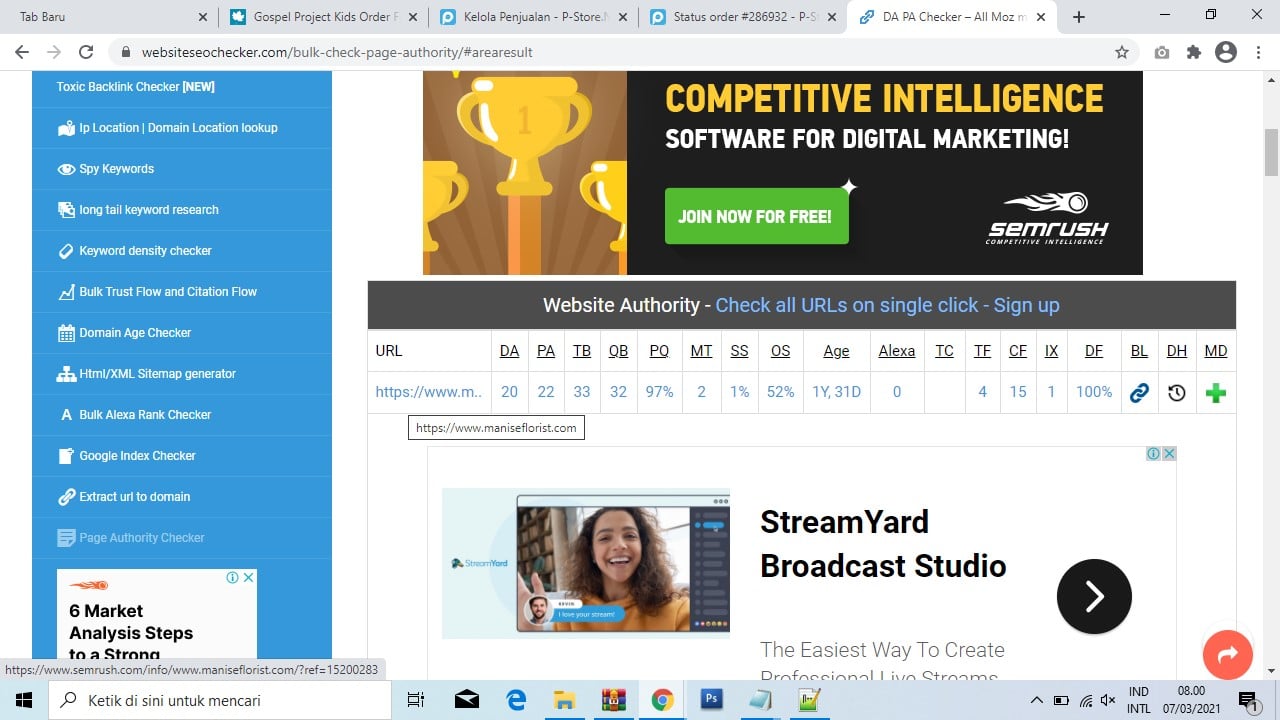Click the Windows taskbar search box

pyautogui.click(x=220, y=700)
